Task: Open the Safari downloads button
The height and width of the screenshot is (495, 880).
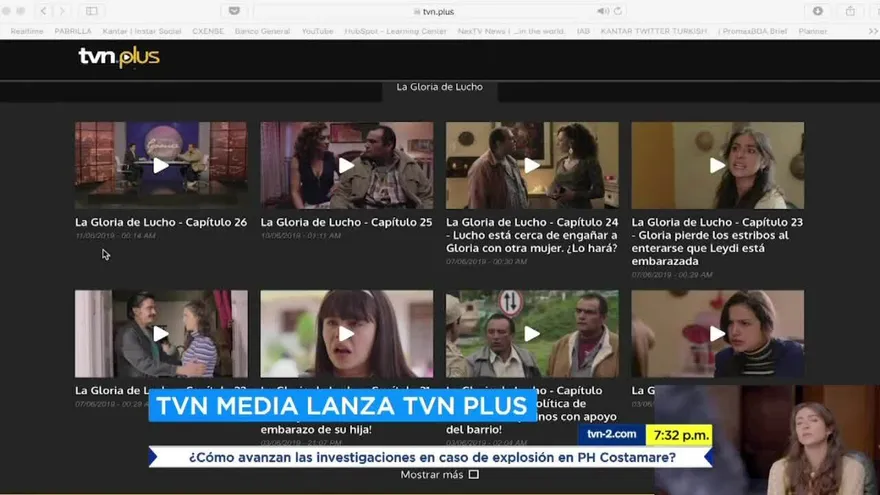Action: point(818,11)
